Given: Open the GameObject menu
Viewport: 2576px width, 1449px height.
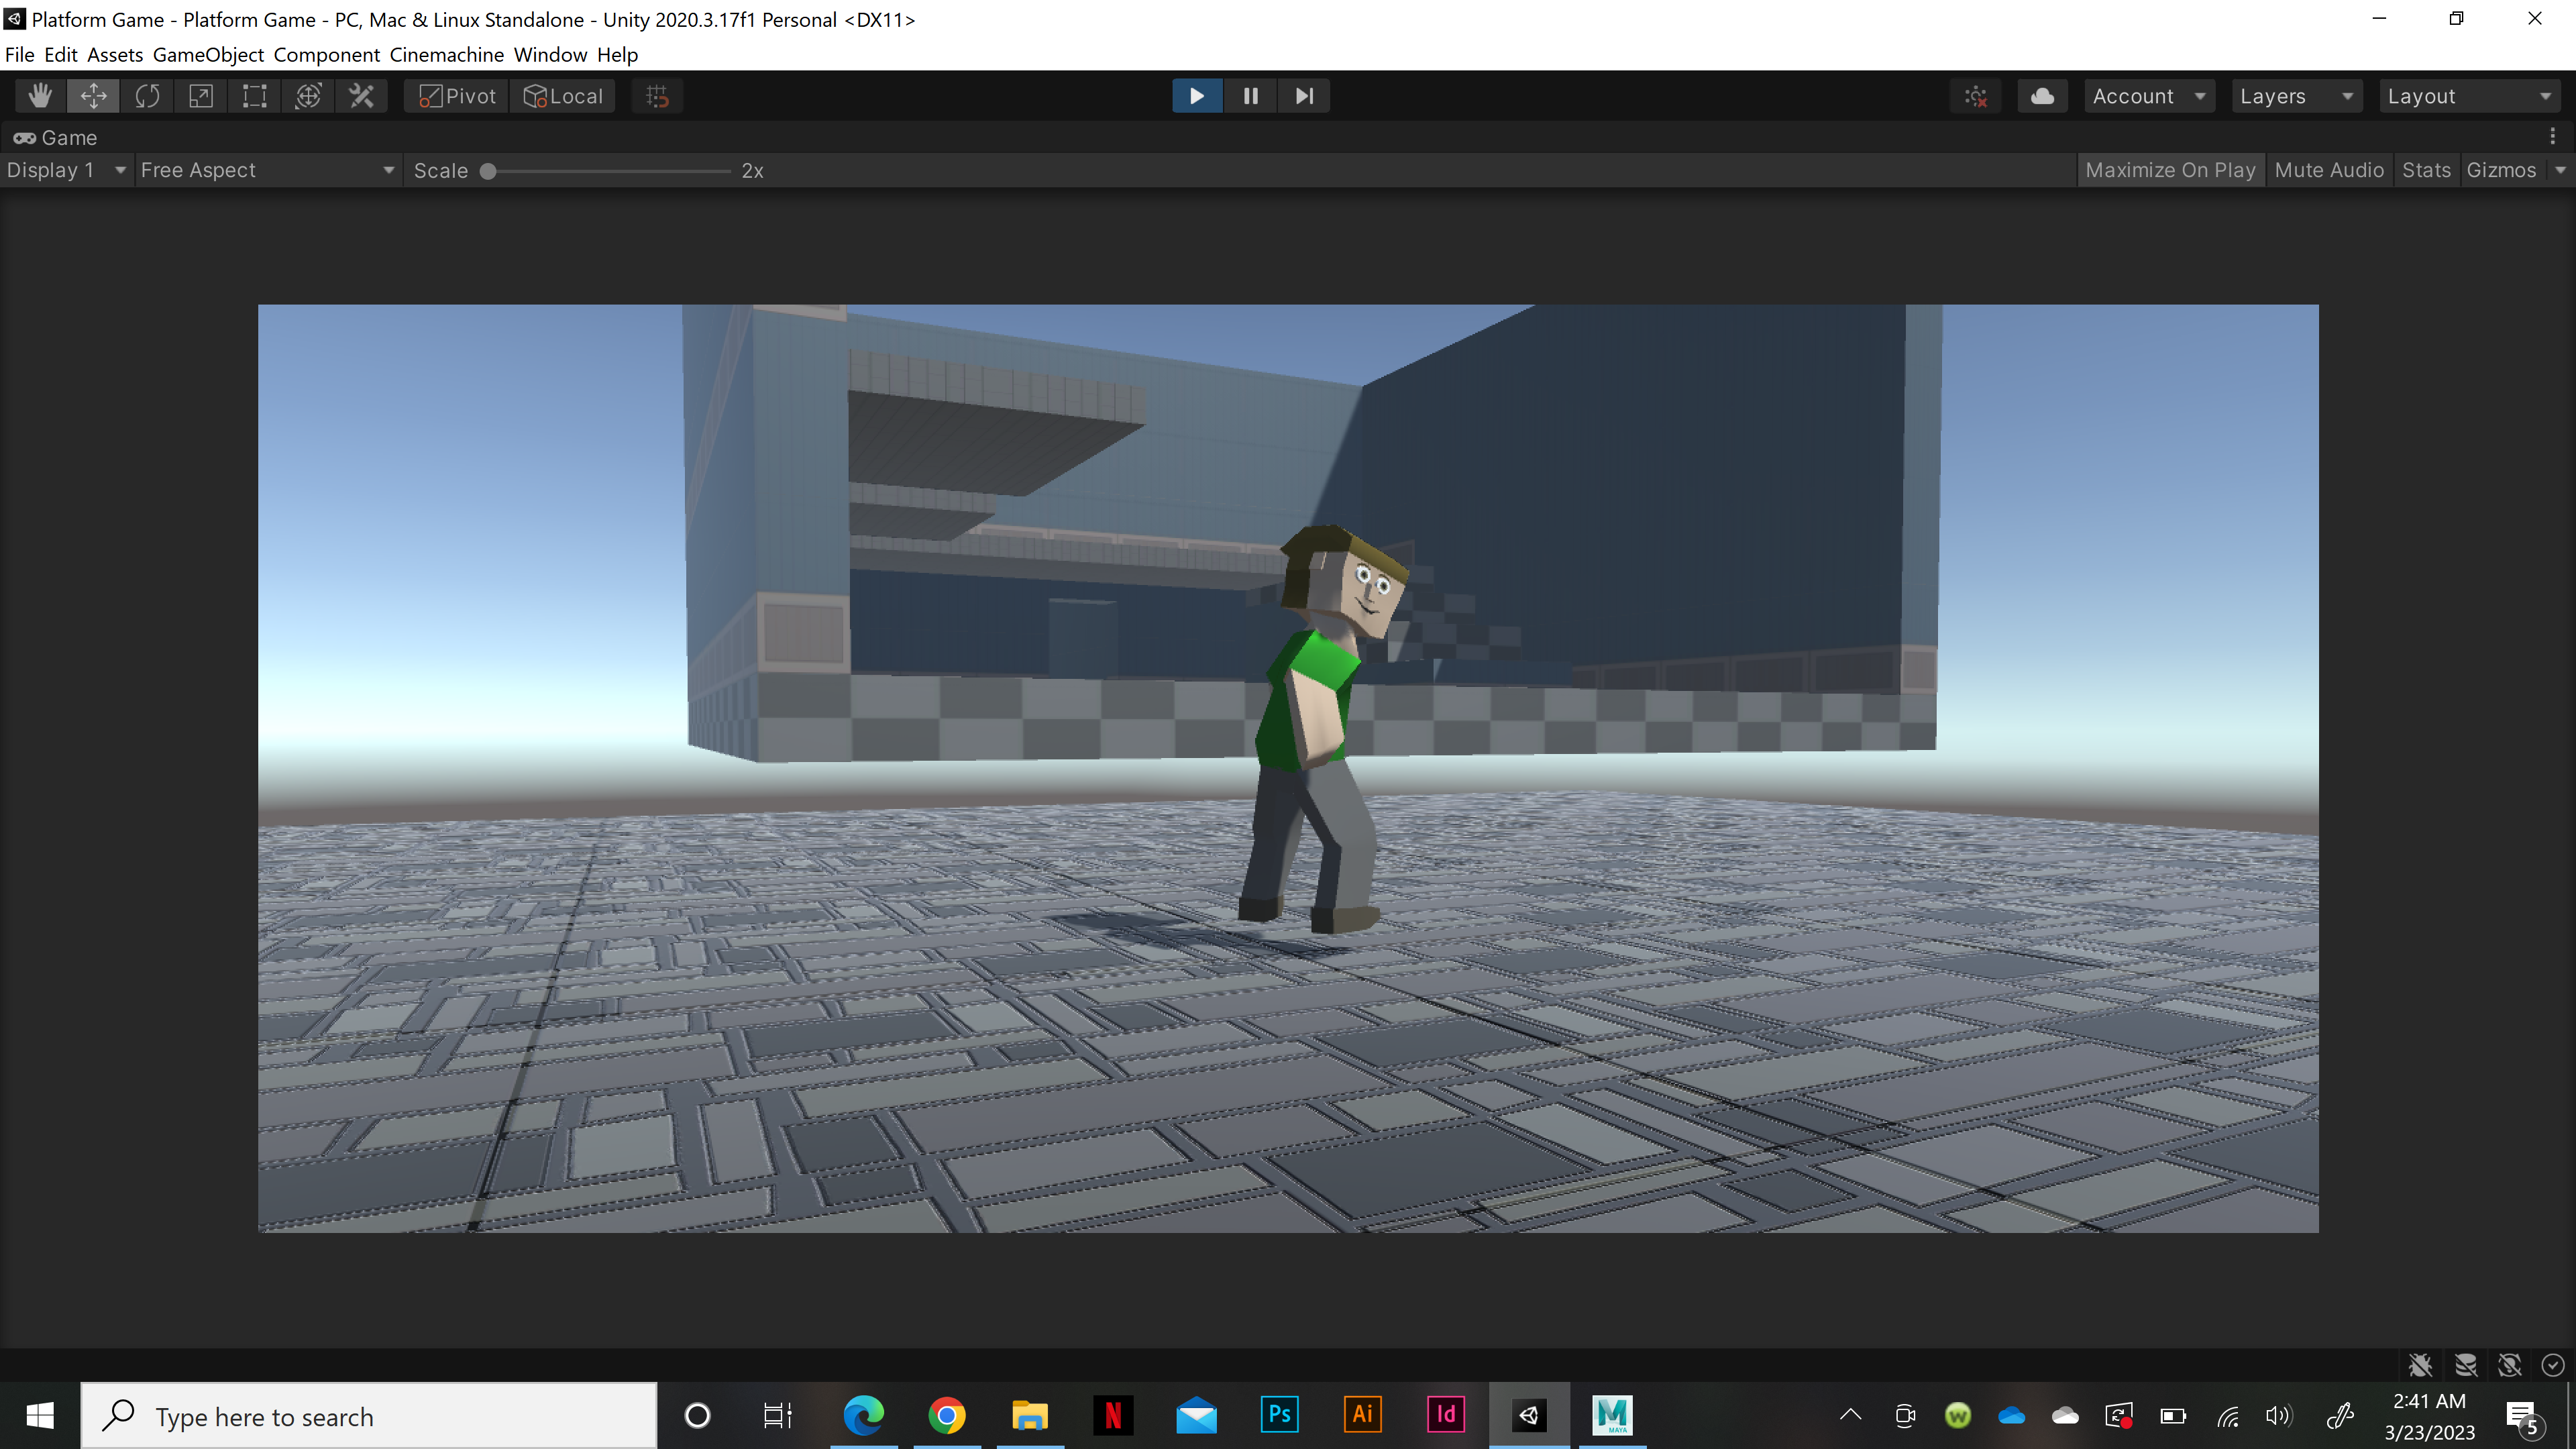Looking at the screenshot, I should coord(208,55).
